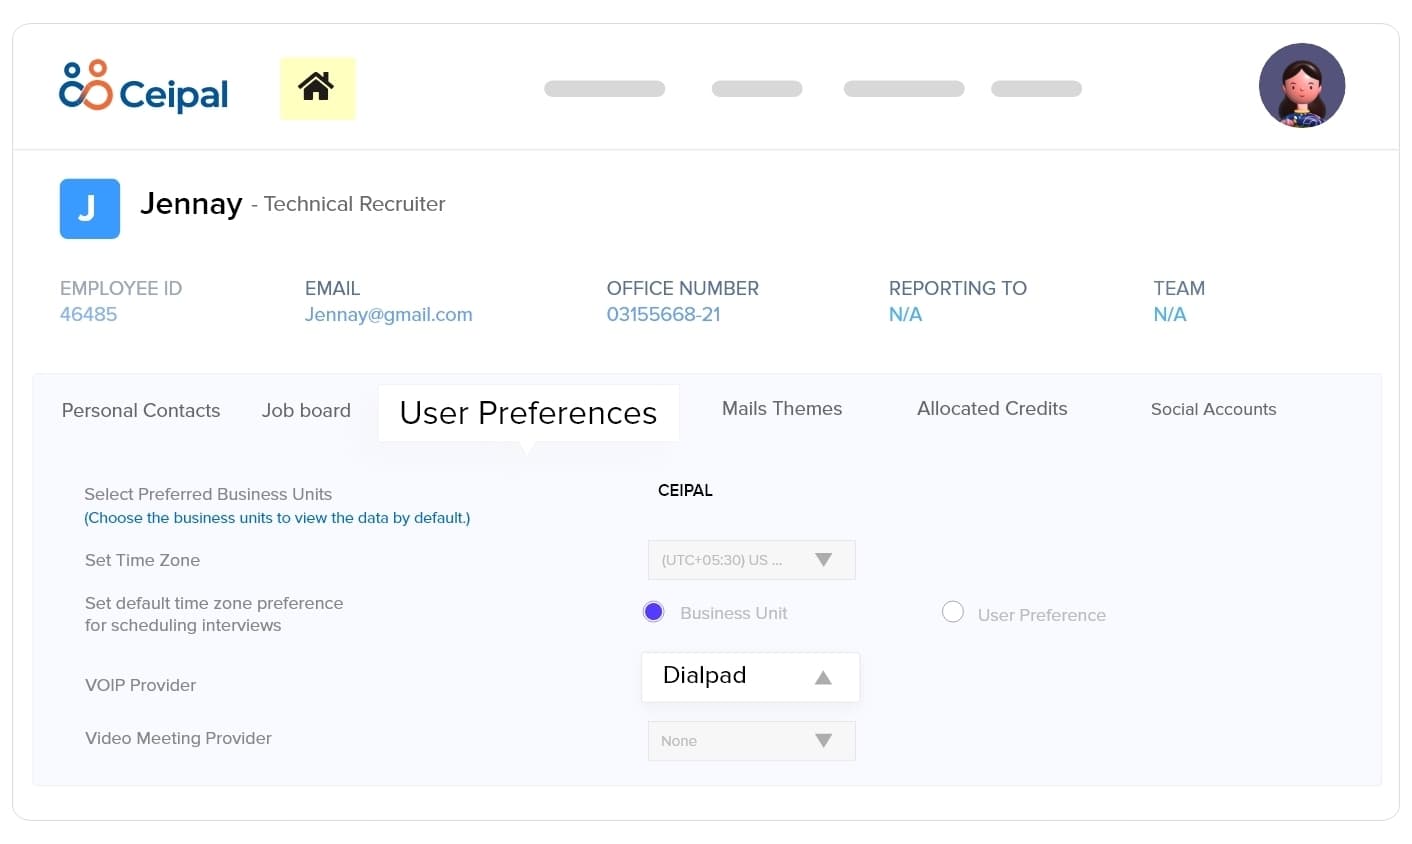Expand the Set Time Zone dropdown
Screen dimensions: 1412x844
pos(751,560)
